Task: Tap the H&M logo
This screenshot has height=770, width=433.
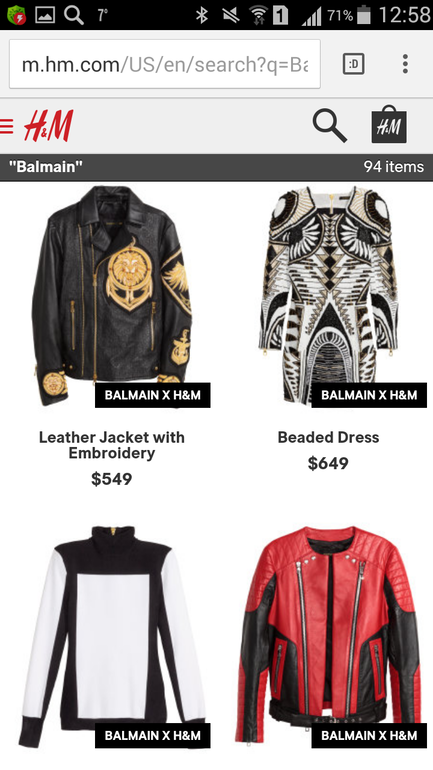Action: click(49, 126)
